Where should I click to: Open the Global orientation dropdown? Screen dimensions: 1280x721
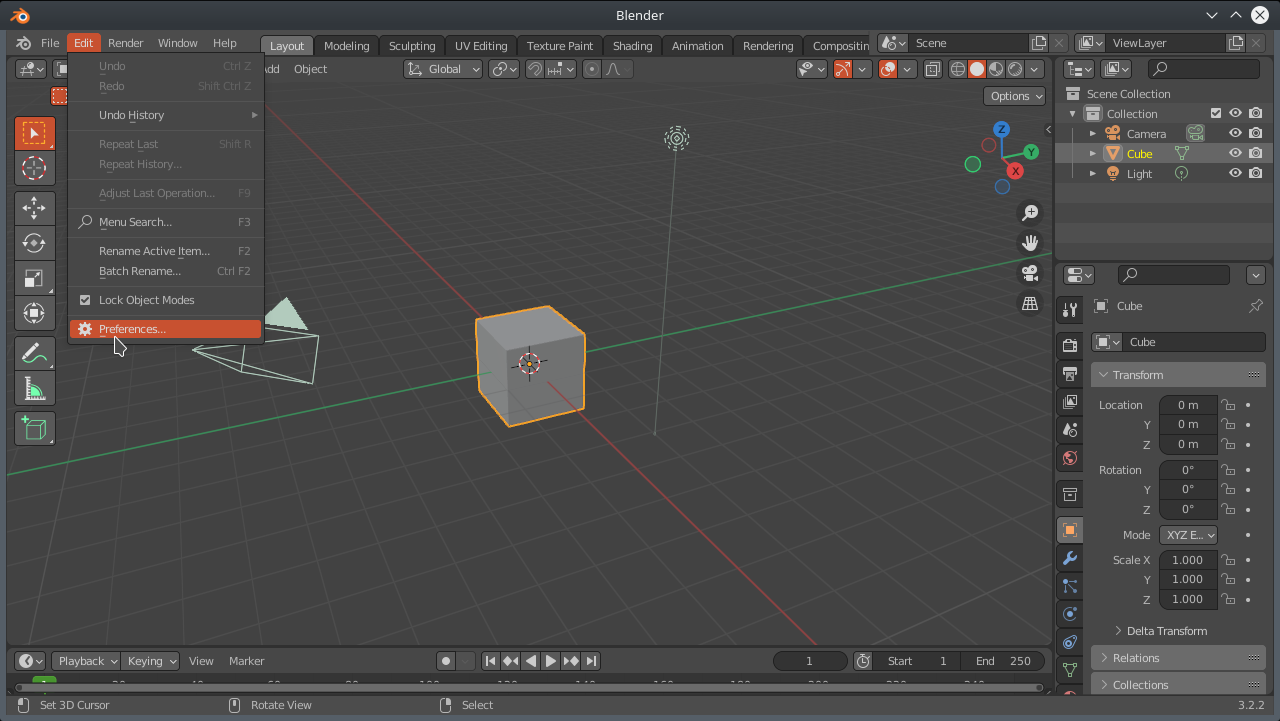point(444,69)
